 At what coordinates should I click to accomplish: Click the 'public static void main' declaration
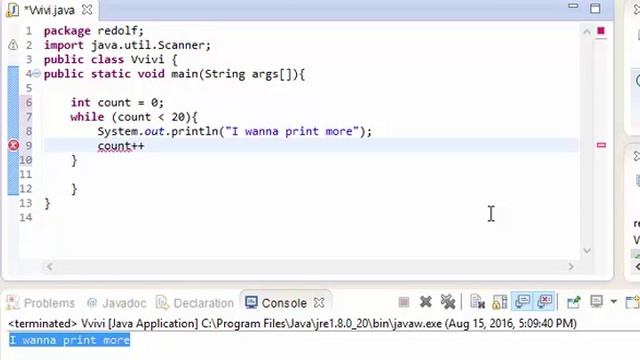click(x=174, y=74)
